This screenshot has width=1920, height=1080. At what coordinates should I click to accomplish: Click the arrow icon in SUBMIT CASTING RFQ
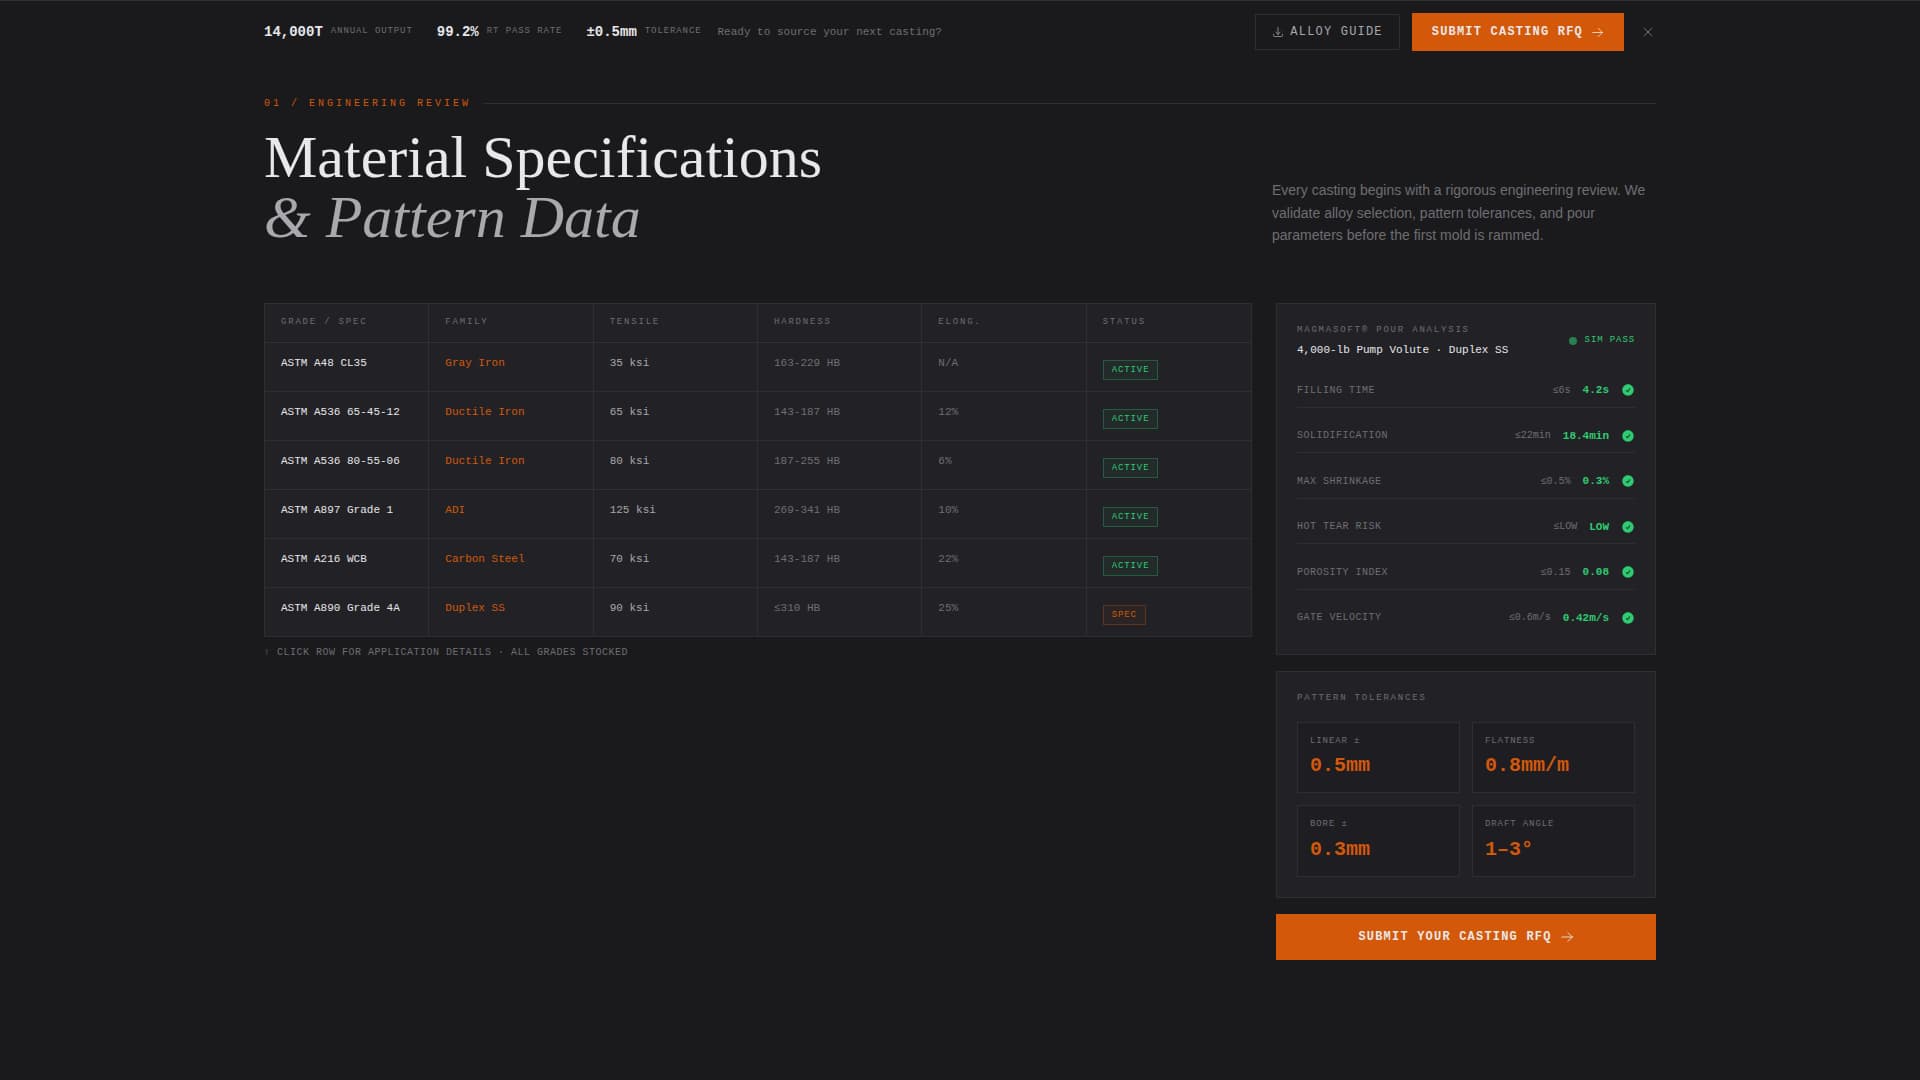1598,32
